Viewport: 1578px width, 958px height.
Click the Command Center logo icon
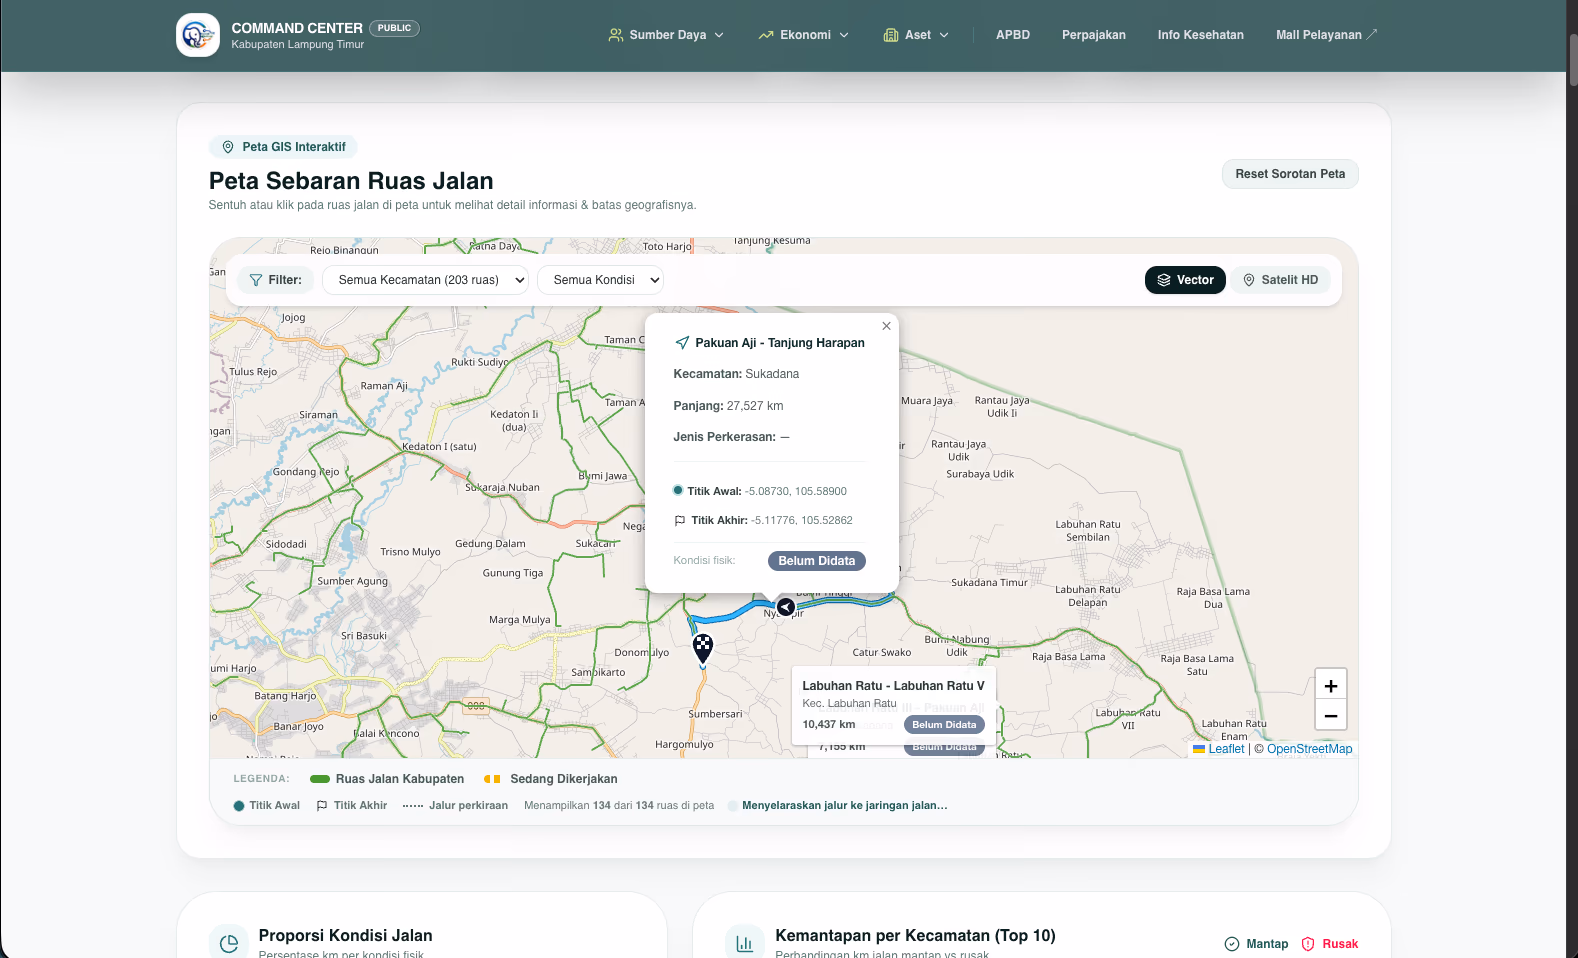coord(198,35)
